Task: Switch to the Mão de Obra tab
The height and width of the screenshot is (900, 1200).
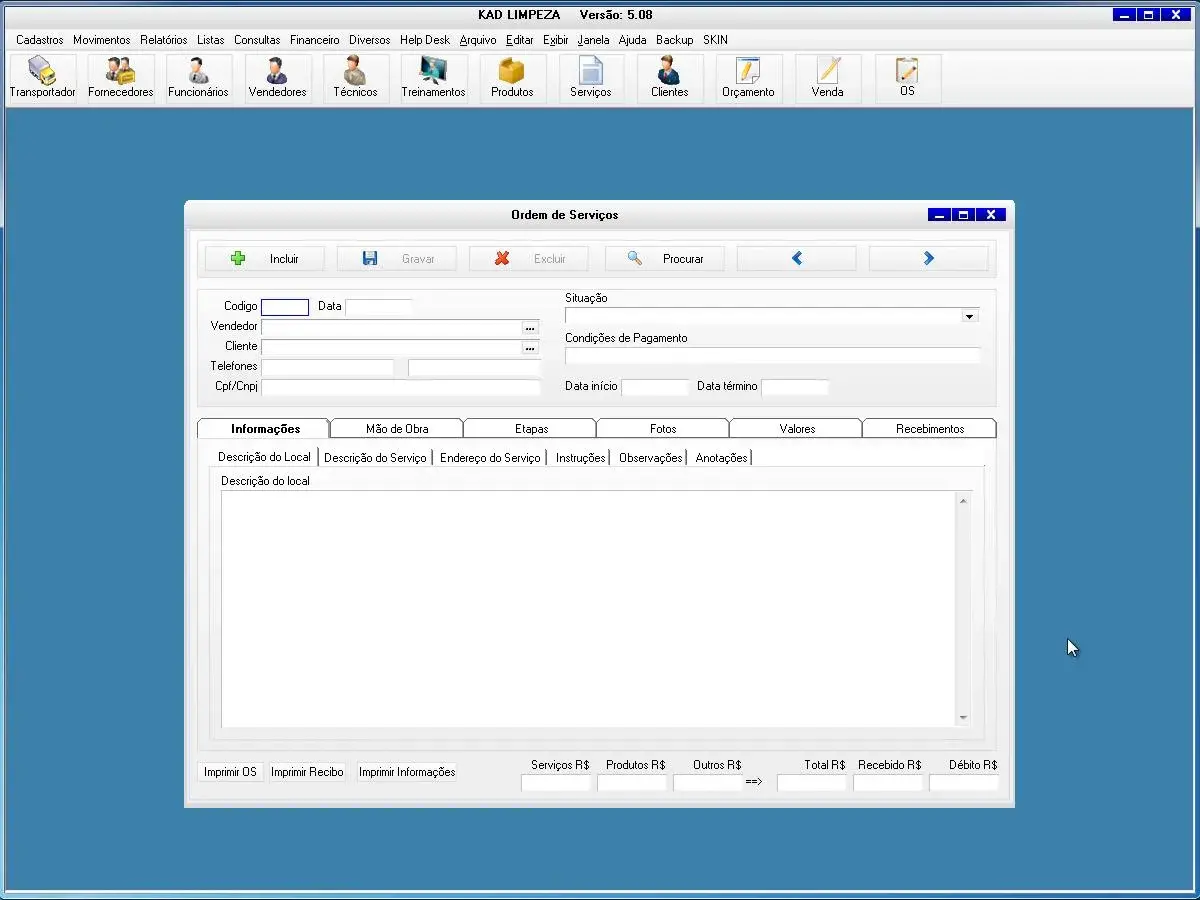Action: click(x=397, y=429)
